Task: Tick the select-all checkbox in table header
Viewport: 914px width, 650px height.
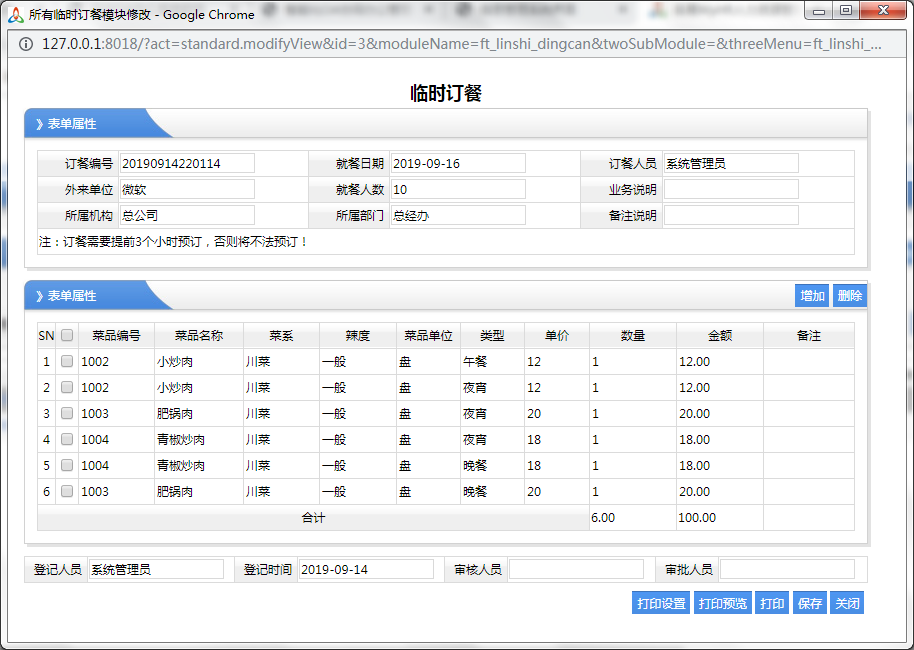Action: click(67, 336)
